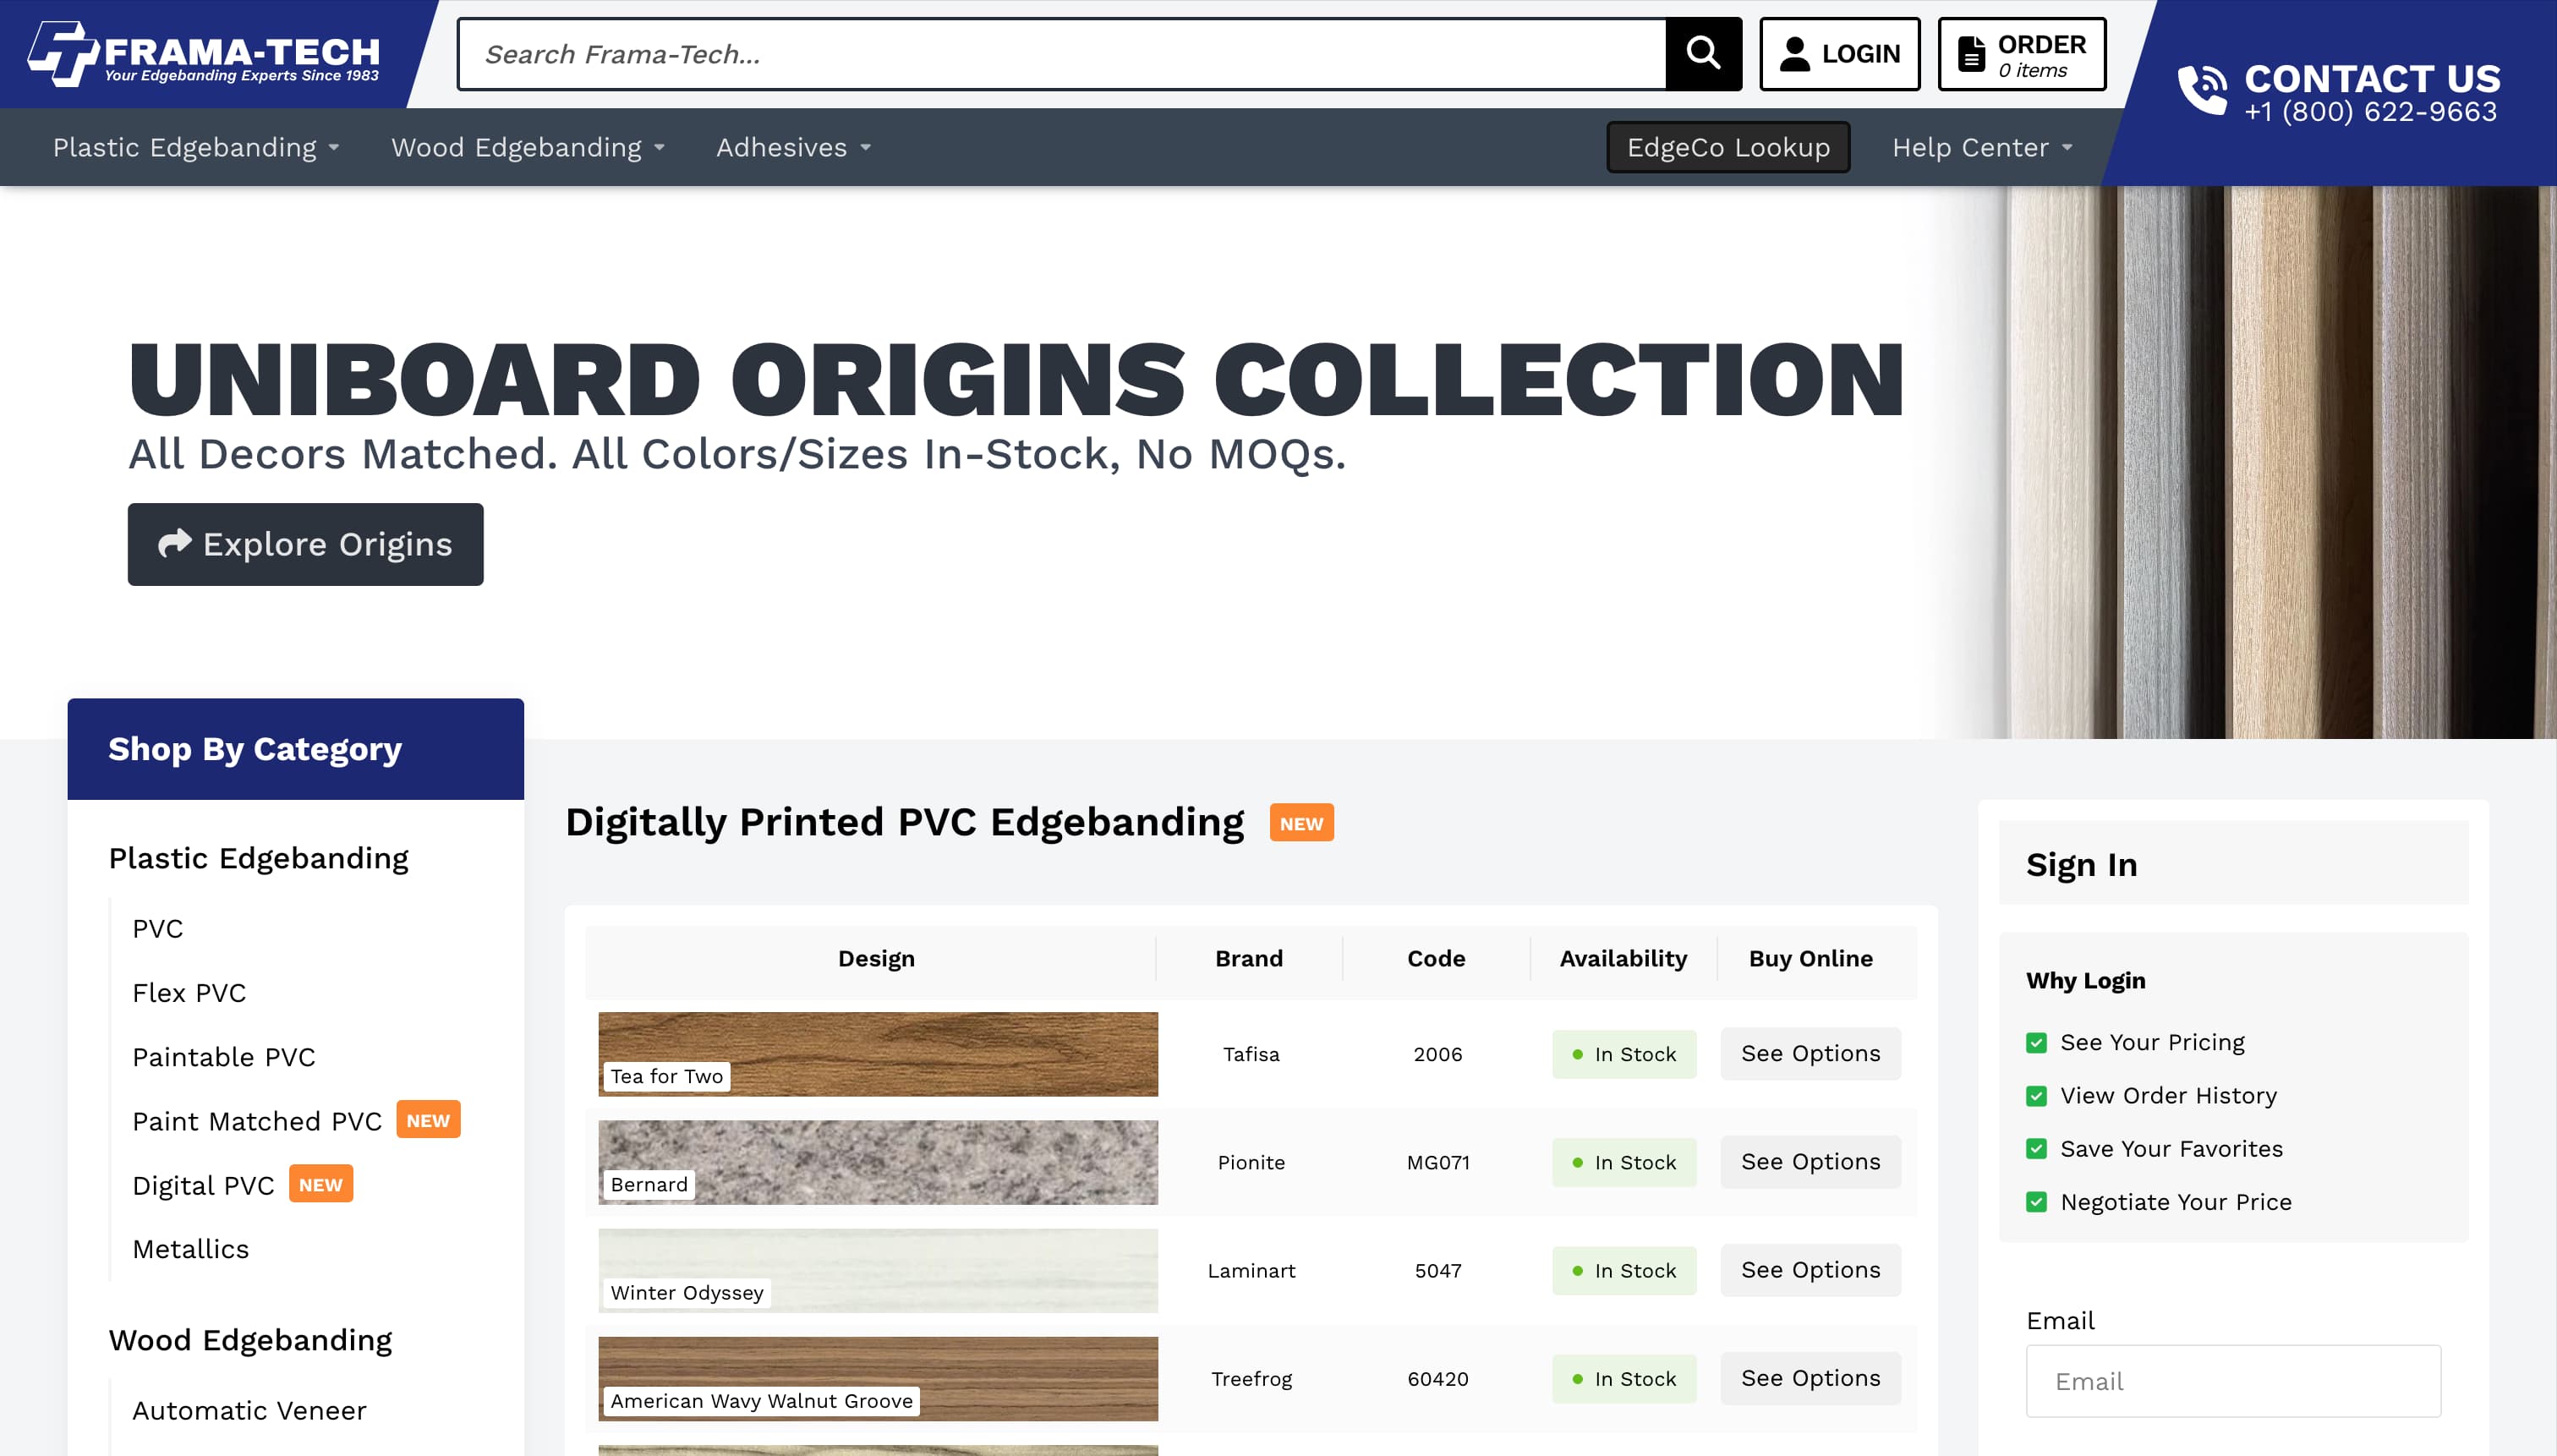Expand the Wood Edgebanding nav dropdown
This screenshot has width=2557, height=1456.
point(528,147)
